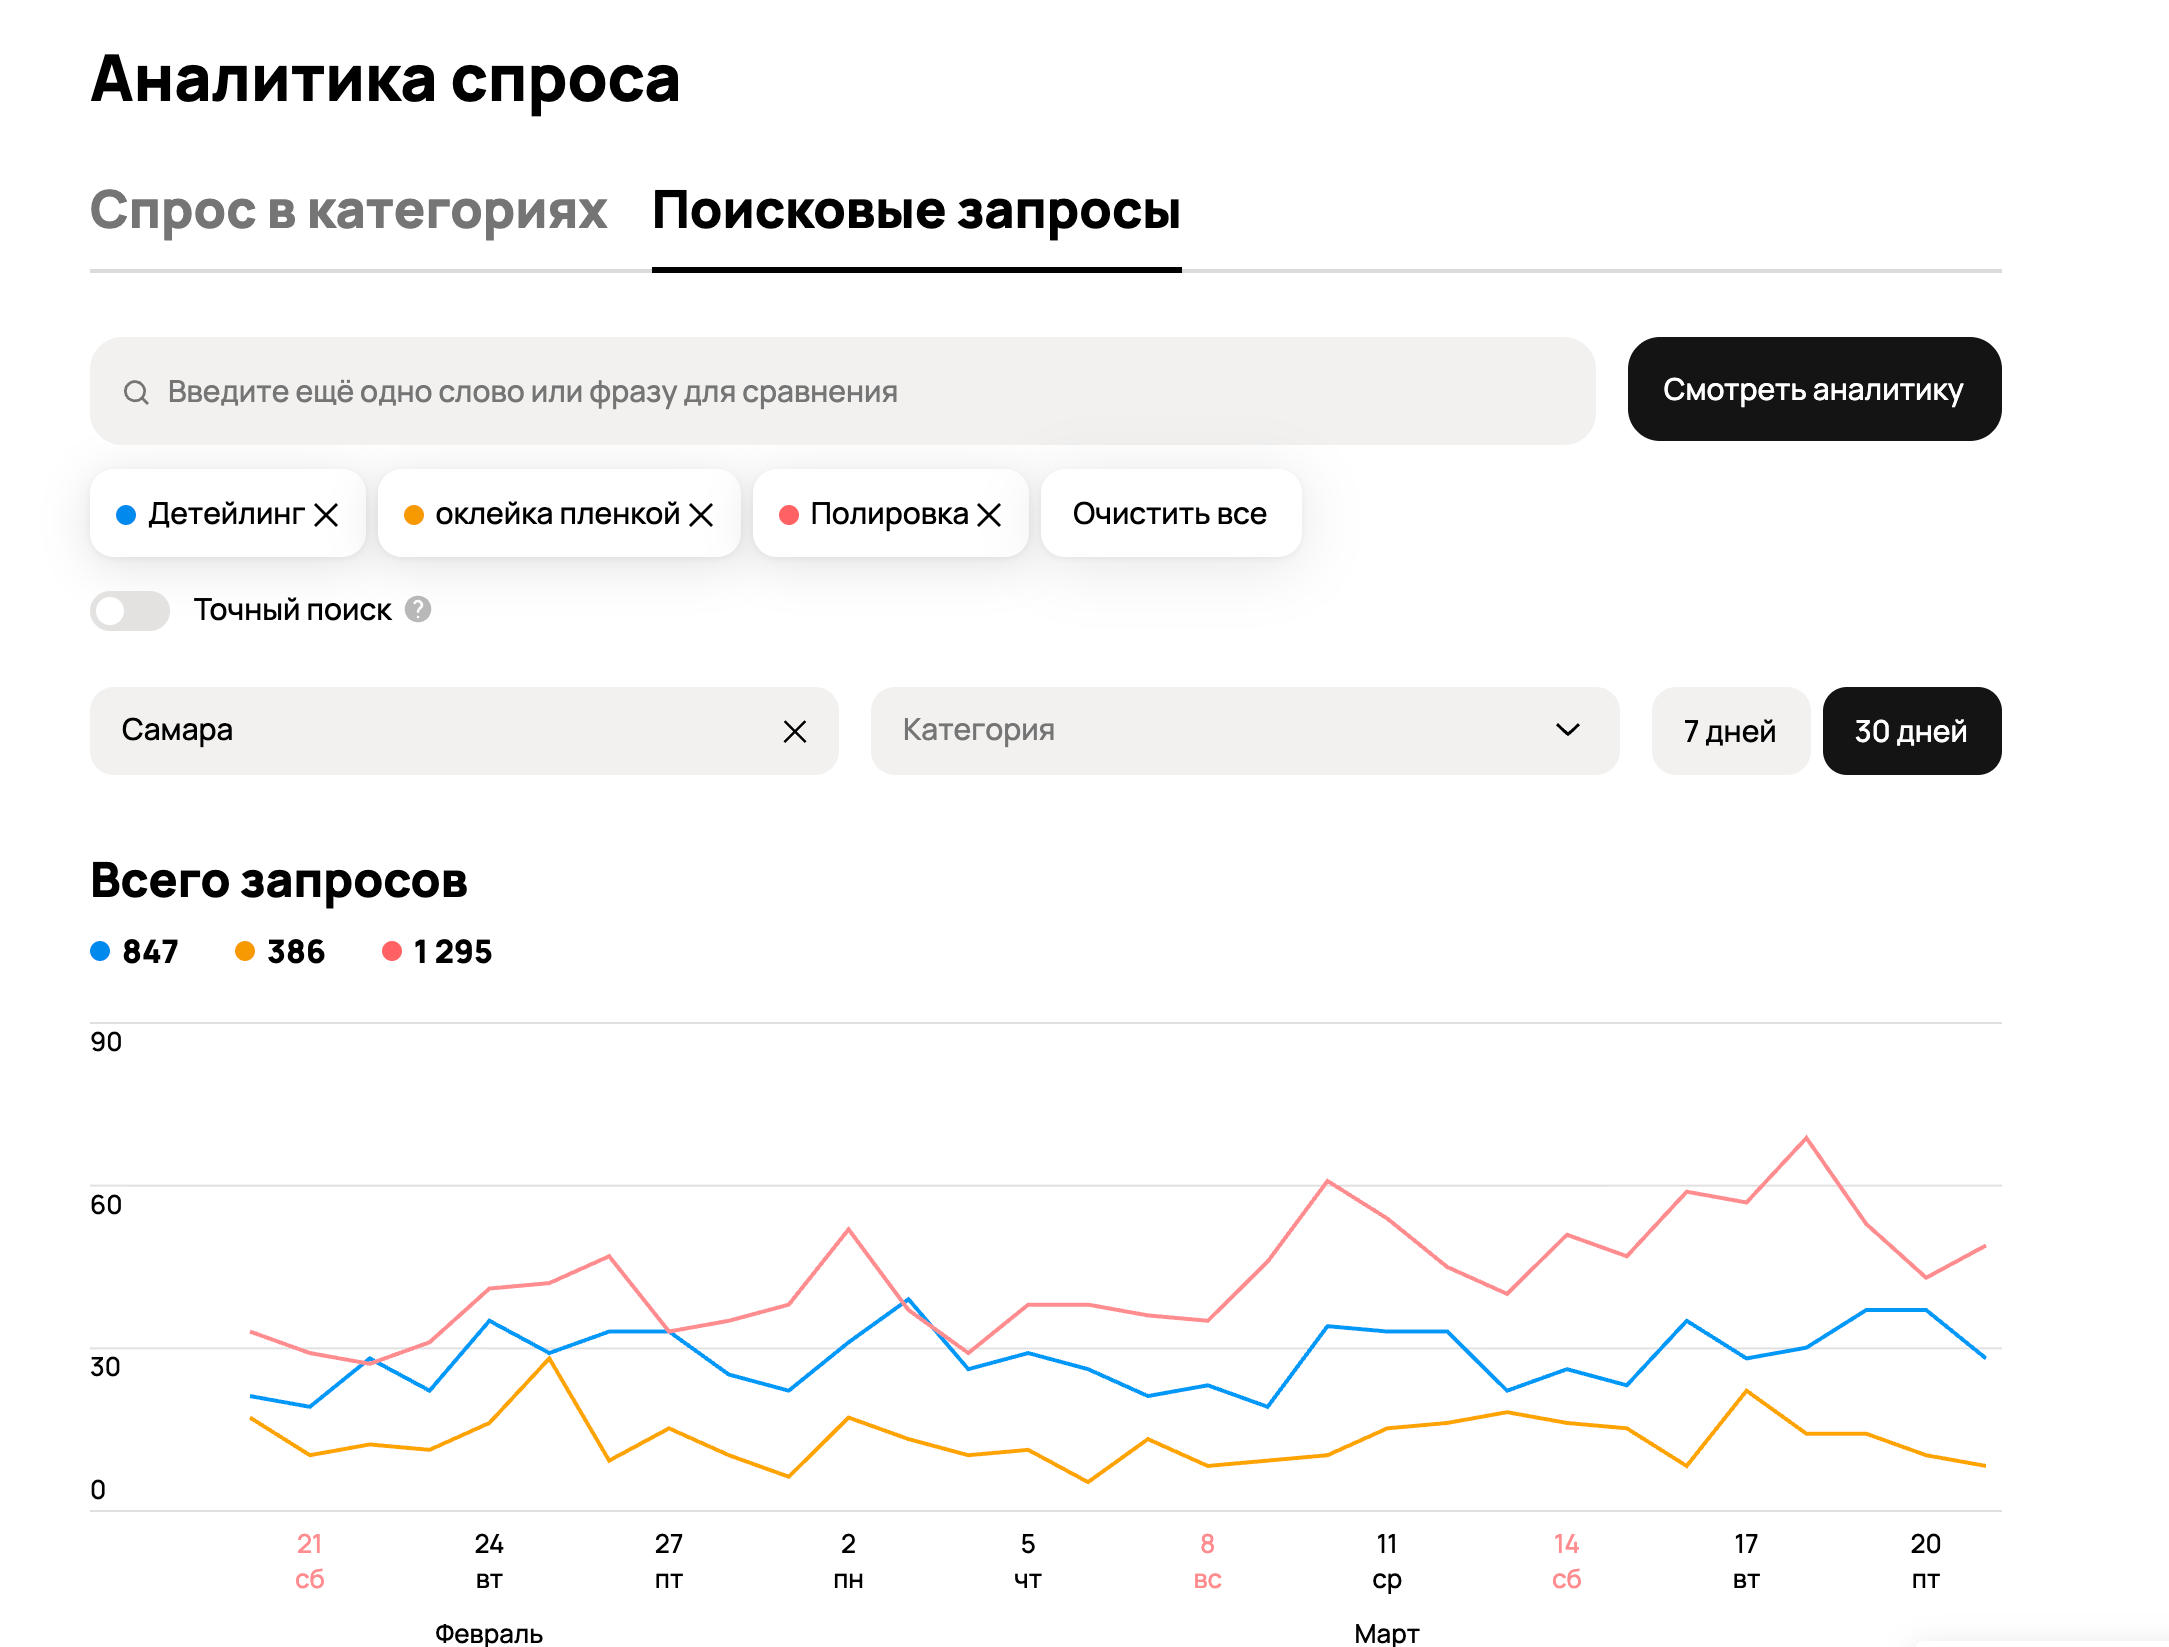Clear the Самара city field
This screenshot has height=1647, width=2169.
tap(794, 732)
